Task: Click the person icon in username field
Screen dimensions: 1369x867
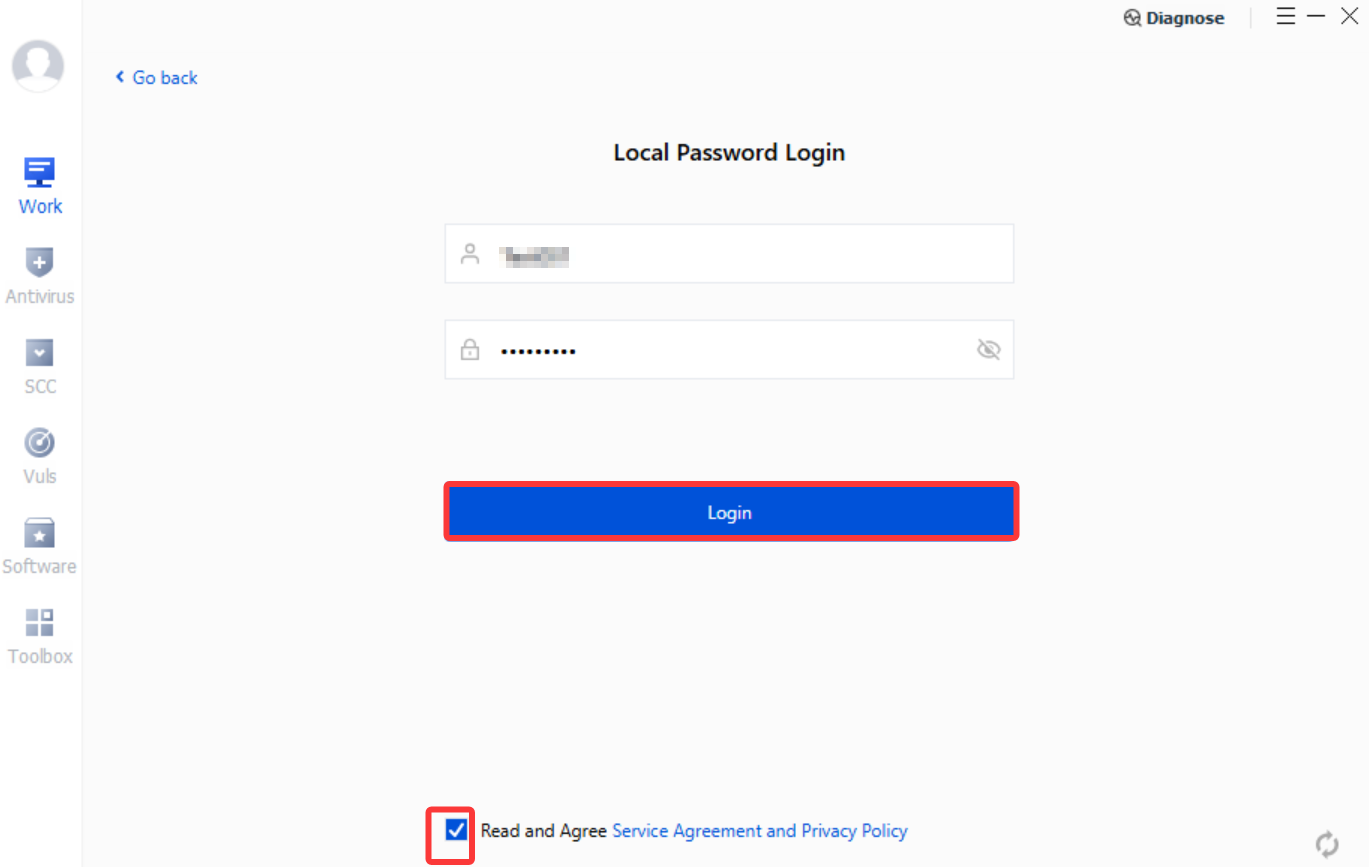Action: point(469,254)
